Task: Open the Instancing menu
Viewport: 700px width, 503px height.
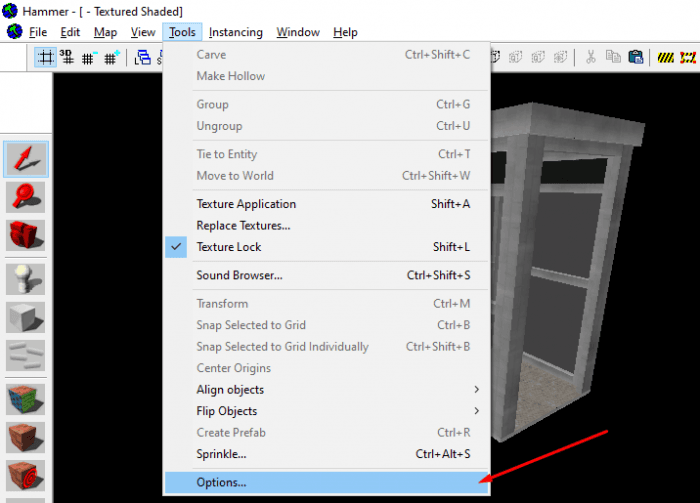Action: coord(235,32)
